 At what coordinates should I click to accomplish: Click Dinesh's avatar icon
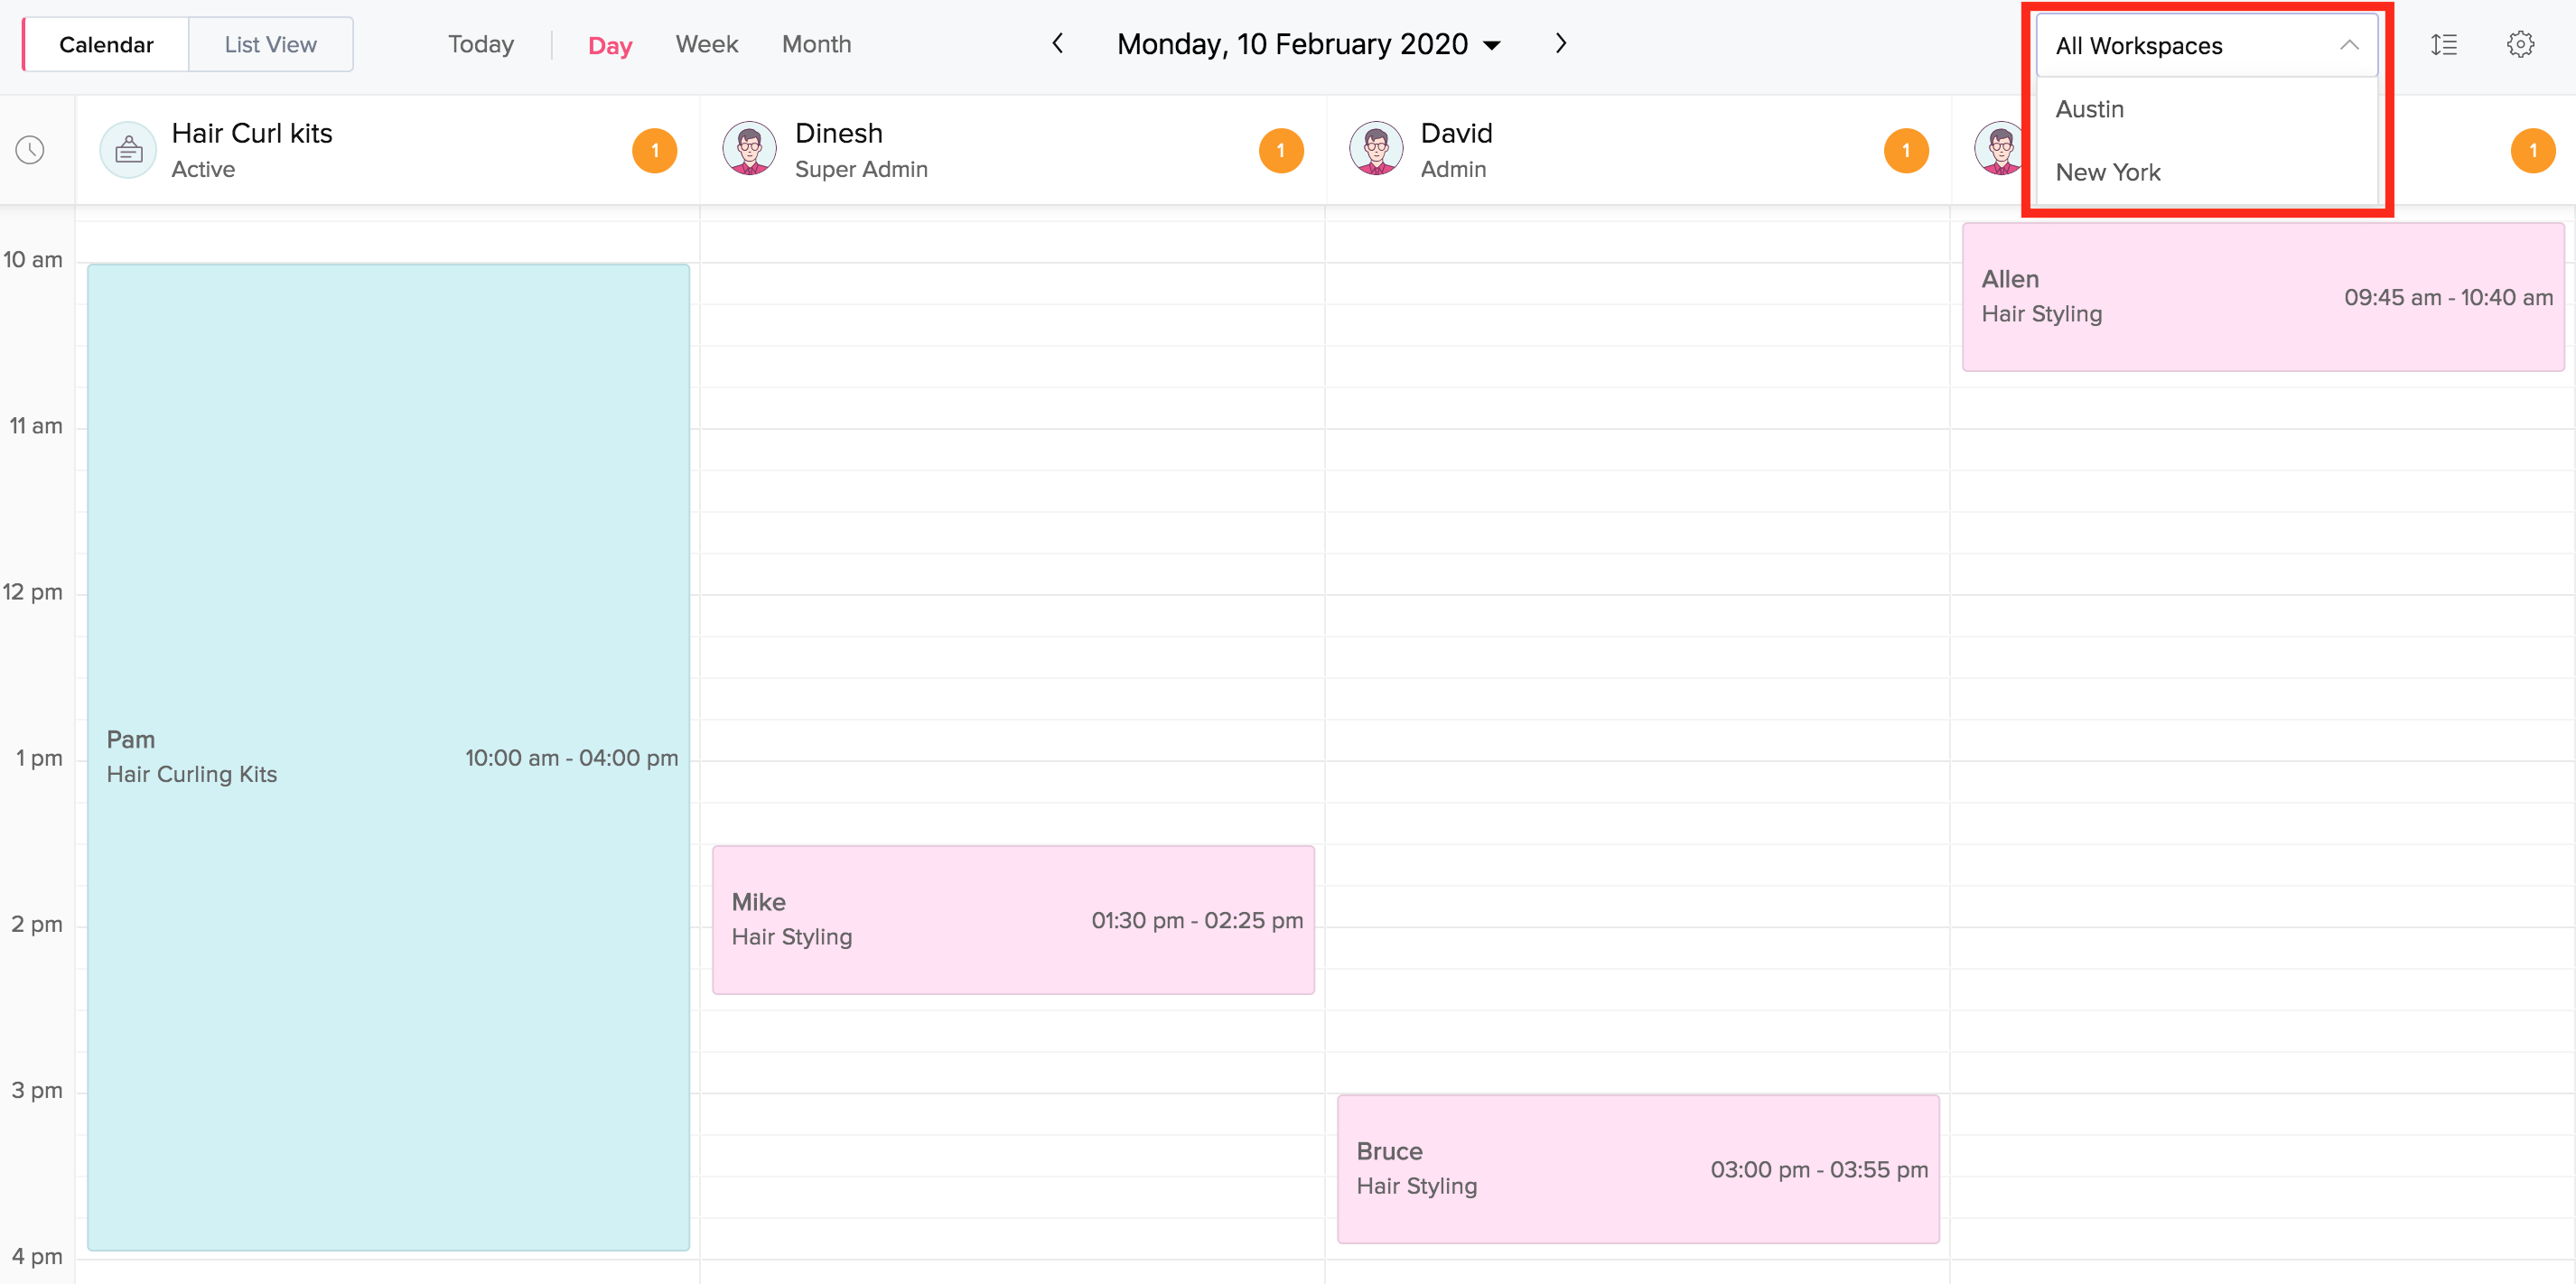(x=749, y=150)
